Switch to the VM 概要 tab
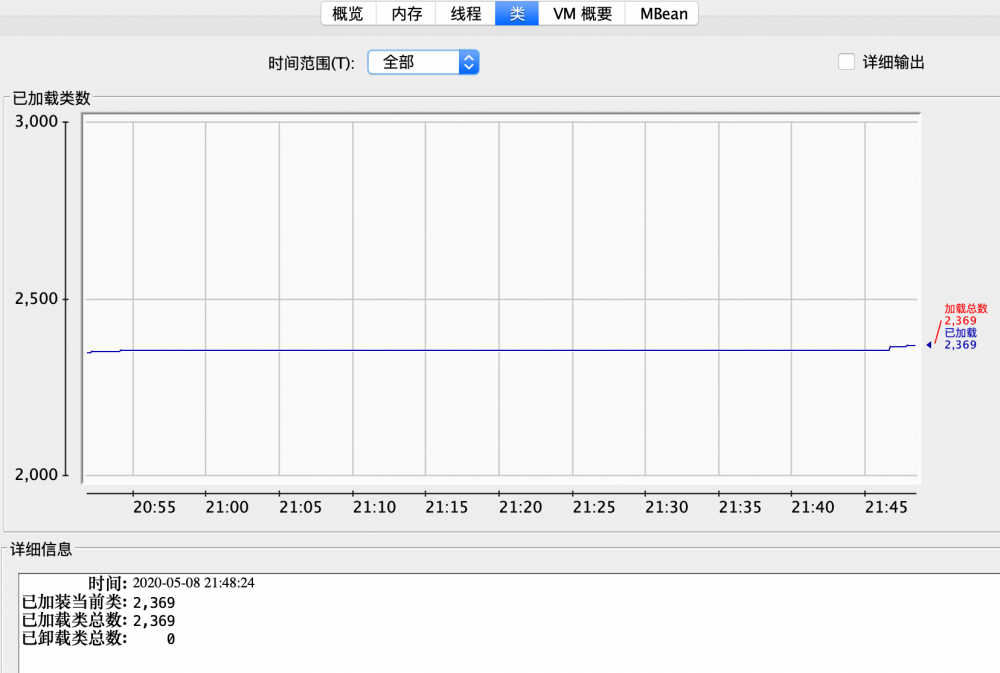1000x673 pixels. (x=581, y=13)
